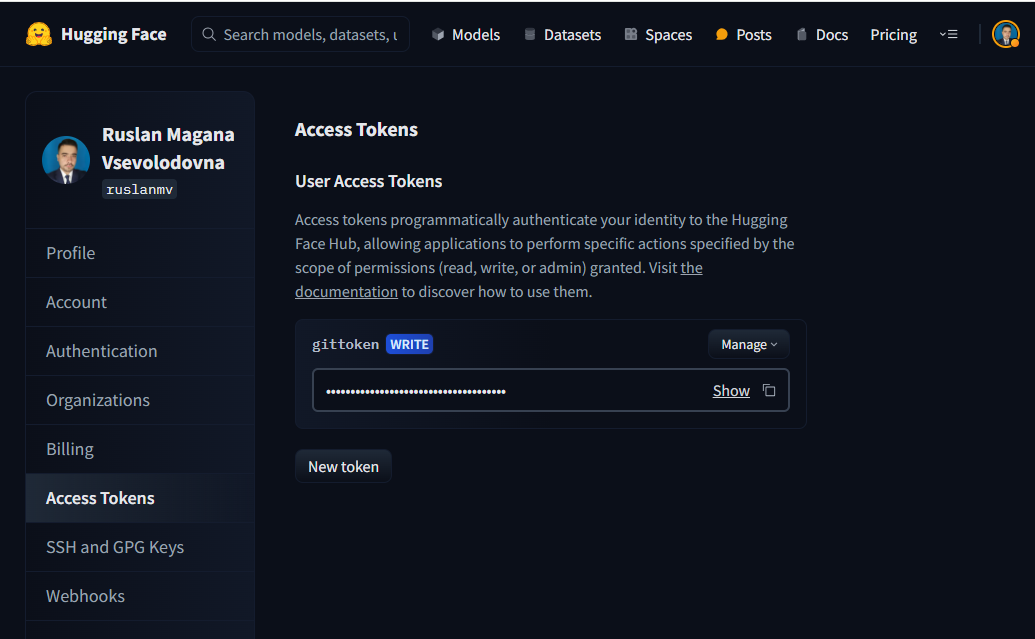Open Datasets page from navbar
Image resolution: width=1035 pixels, height=639 pixels.
(x=562, y=34)
